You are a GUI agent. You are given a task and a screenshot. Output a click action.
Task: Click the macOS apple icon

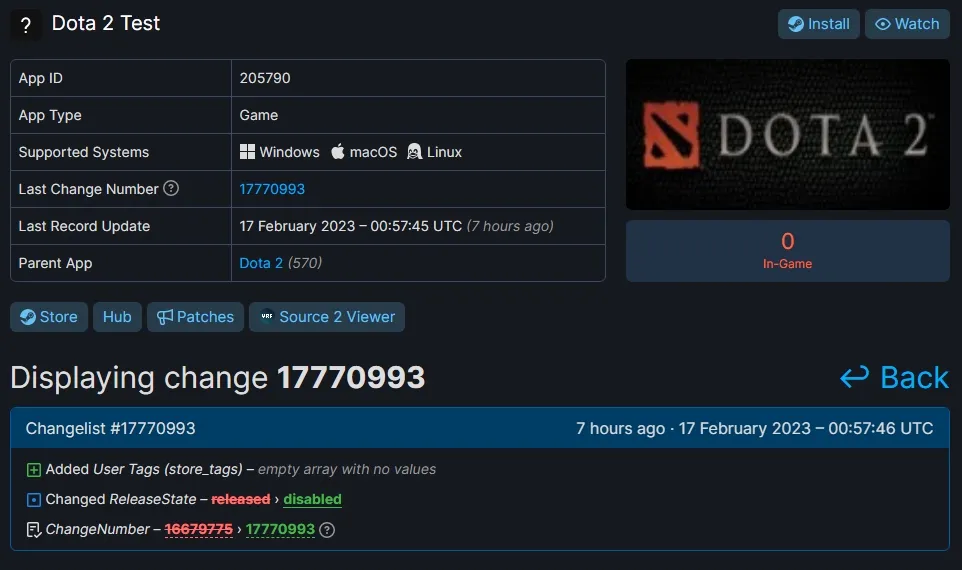point(338,152)
